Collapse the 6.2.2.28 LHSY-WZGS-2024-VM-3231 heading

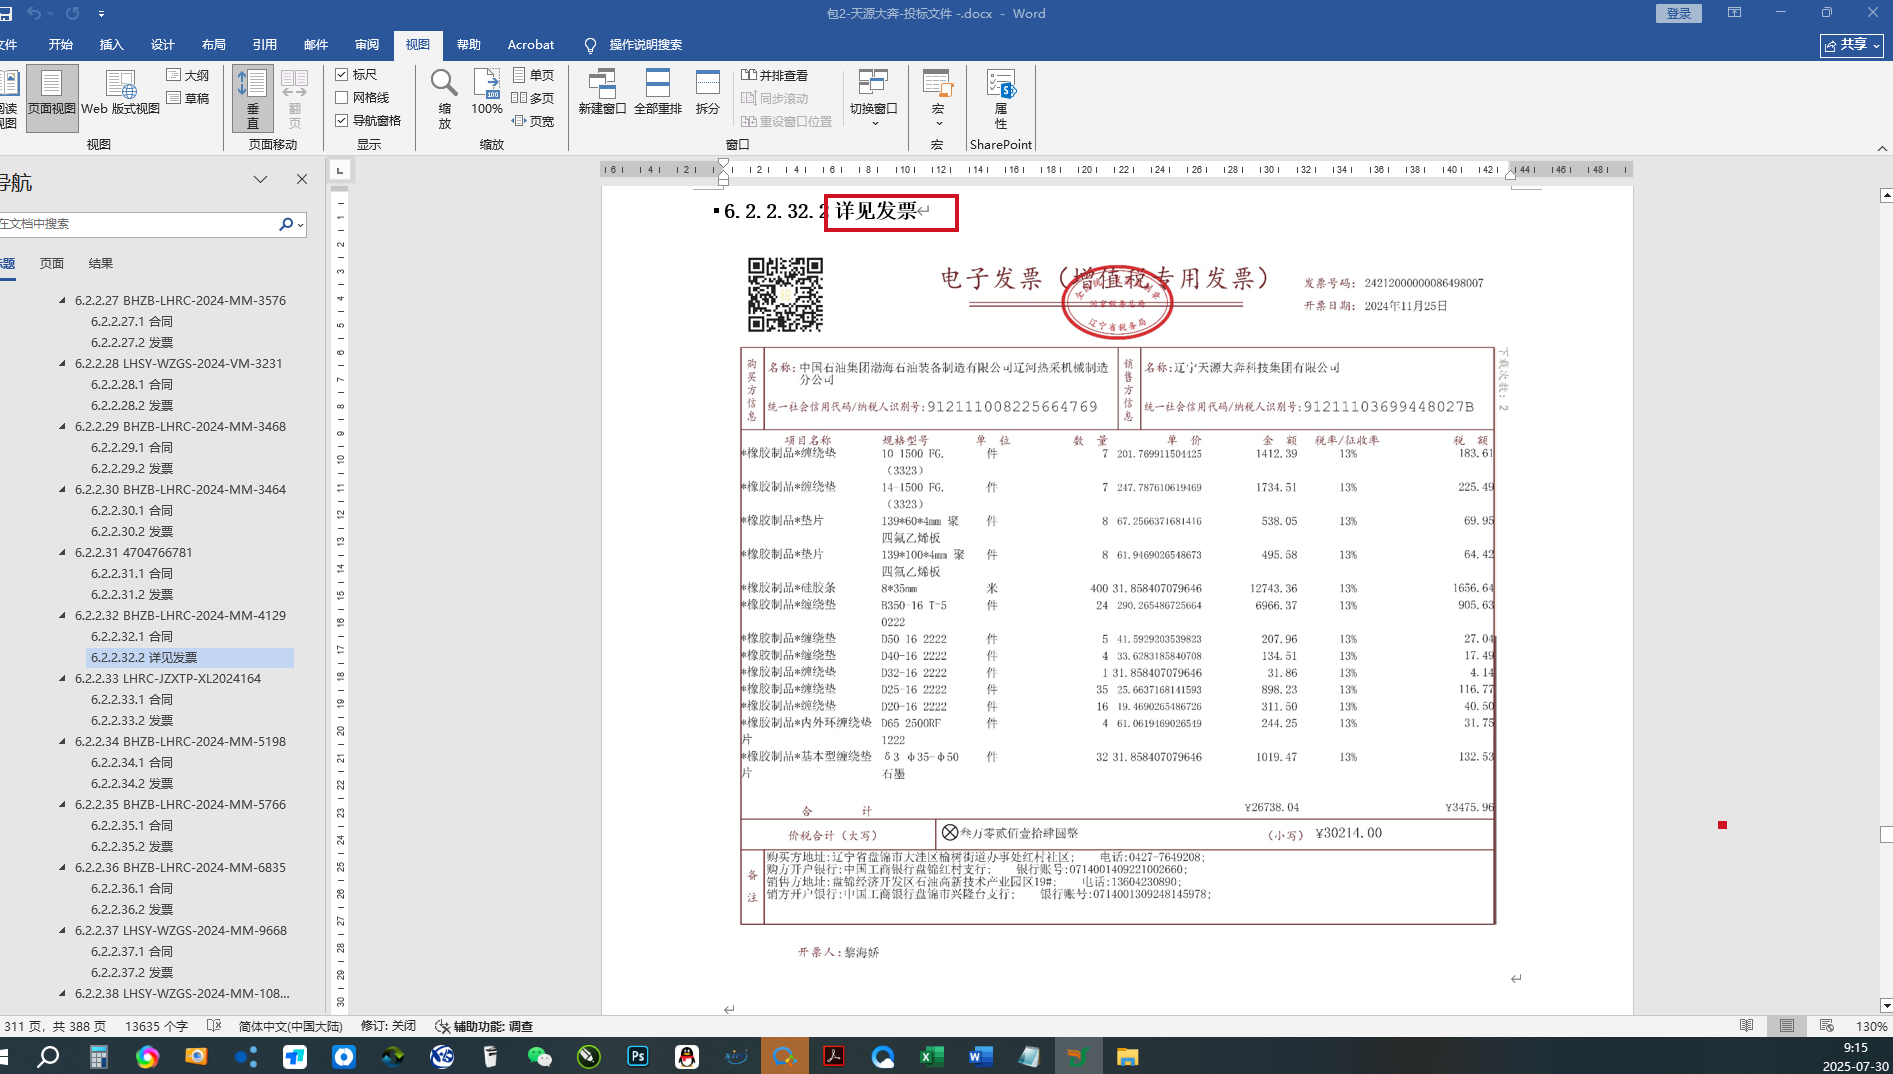[x=63, y=363]
